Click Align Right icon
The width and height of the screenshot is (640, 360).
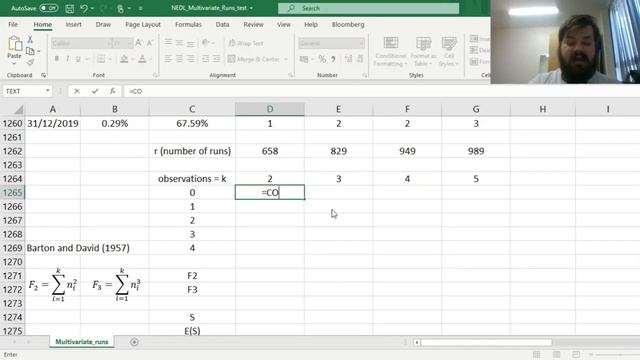[191, 59]
